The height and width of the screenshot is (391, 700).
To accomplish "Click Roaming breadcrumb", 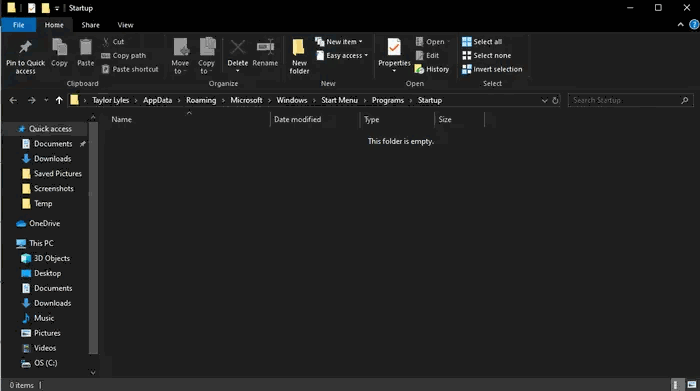I will point(201,100).
